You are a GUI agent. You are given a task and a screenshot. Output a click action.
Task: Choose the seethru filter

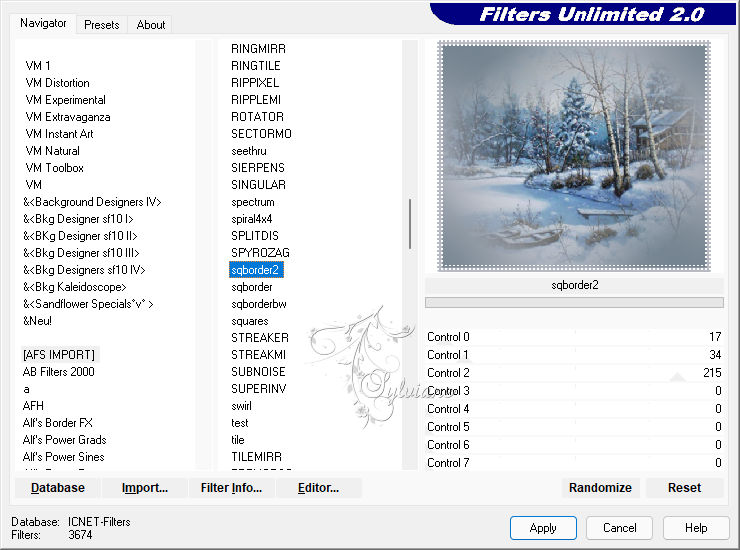click(x=249, y=151)
